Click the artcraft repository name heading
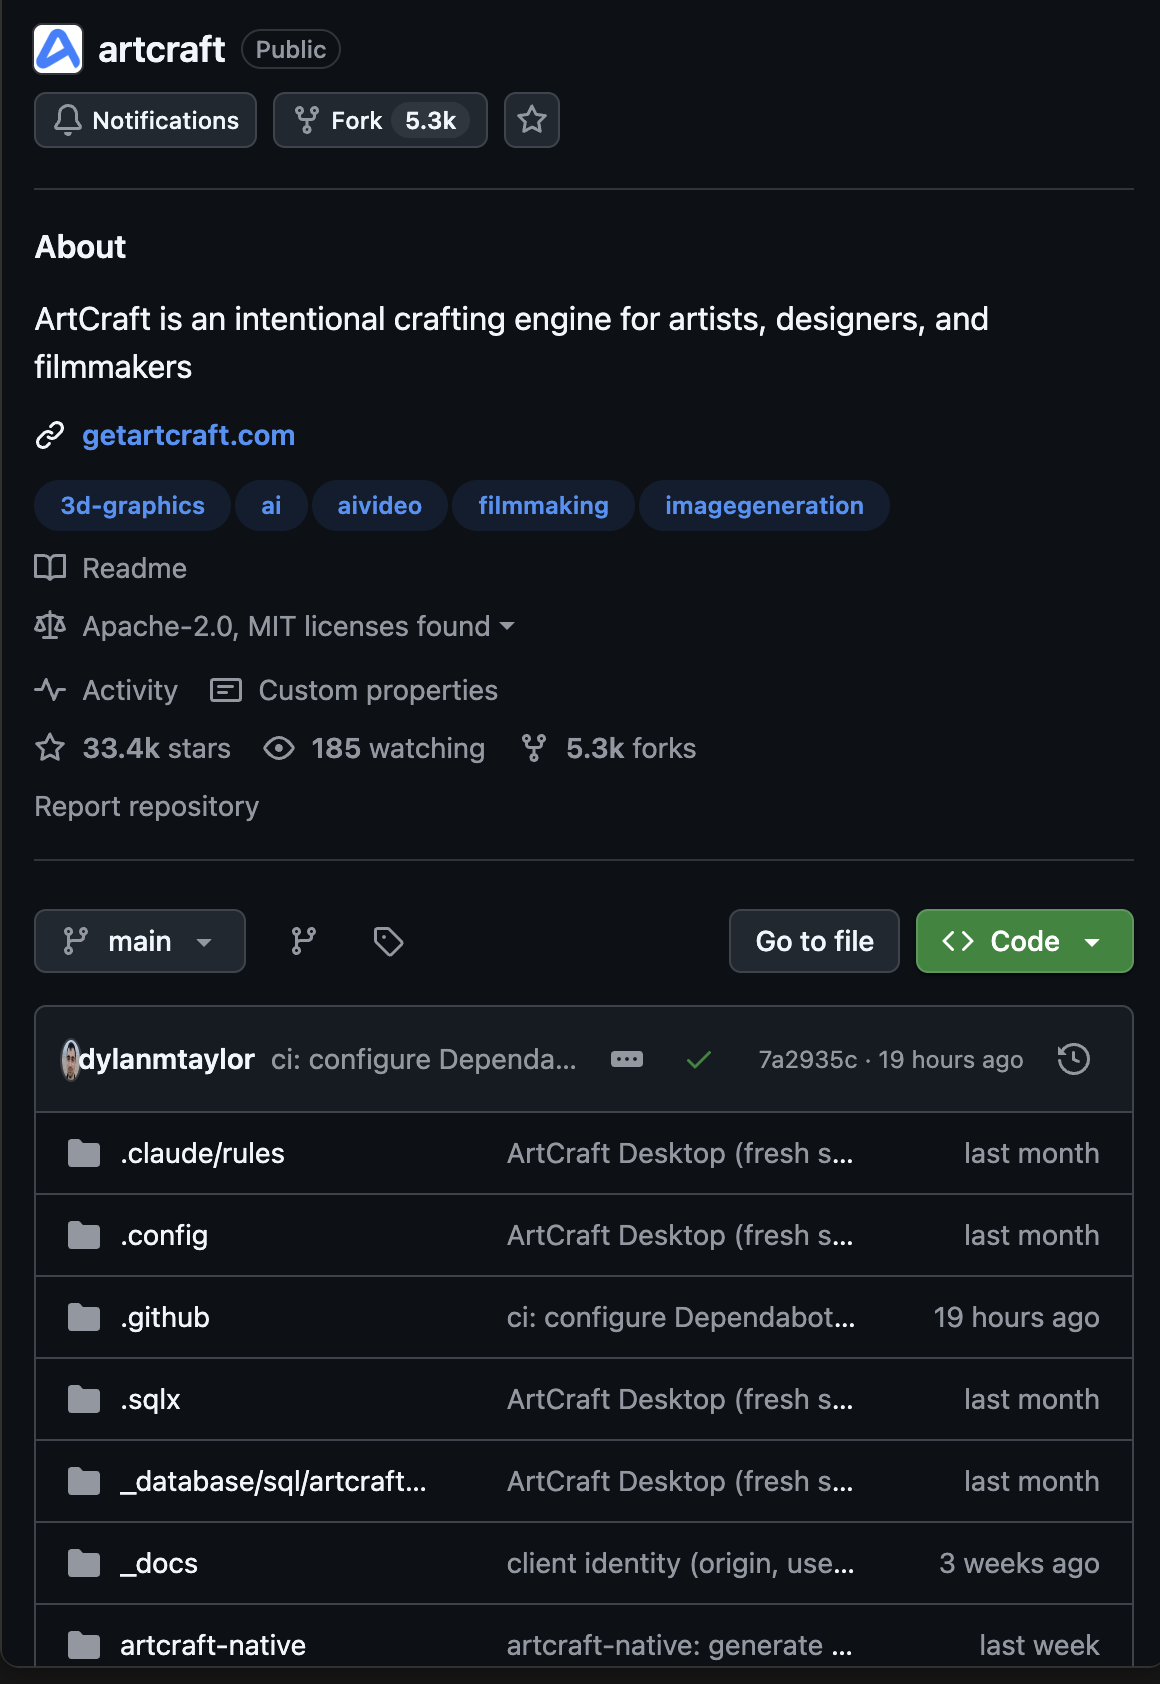 (162, 49)
